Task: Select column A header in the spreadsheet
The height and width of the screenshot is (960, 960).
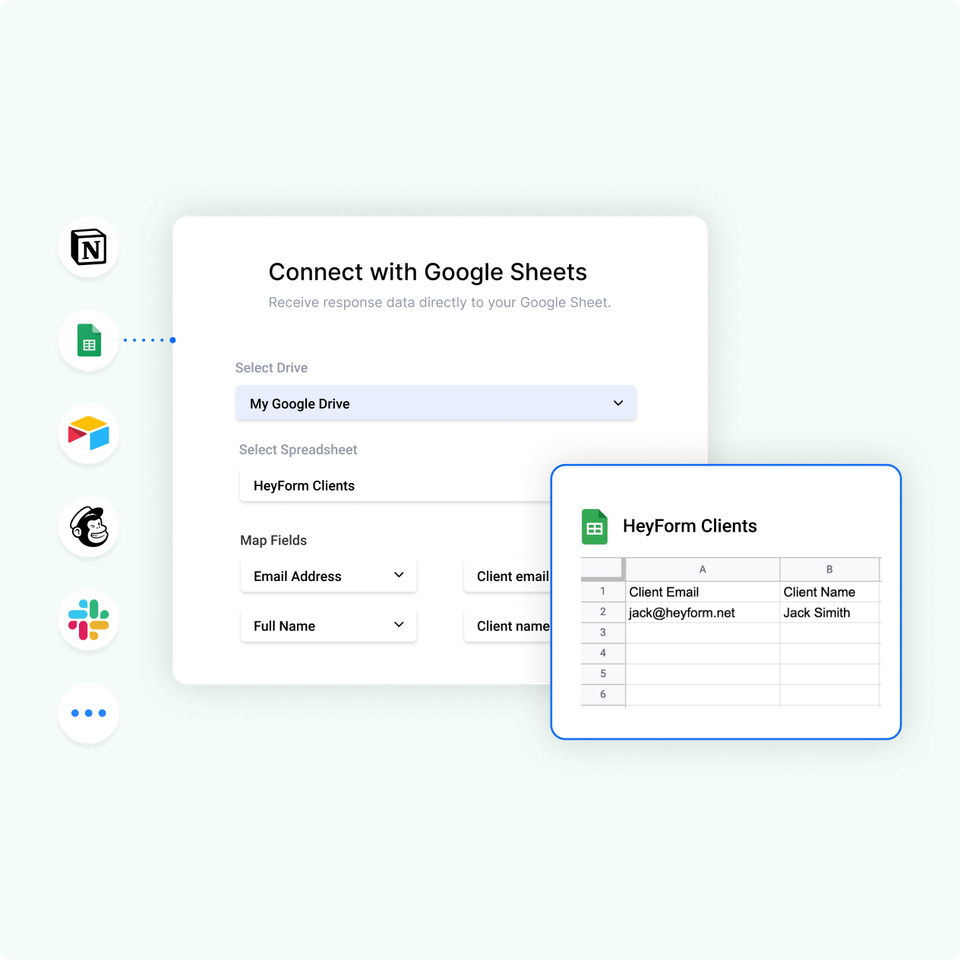Action: [x=702, y=569]
